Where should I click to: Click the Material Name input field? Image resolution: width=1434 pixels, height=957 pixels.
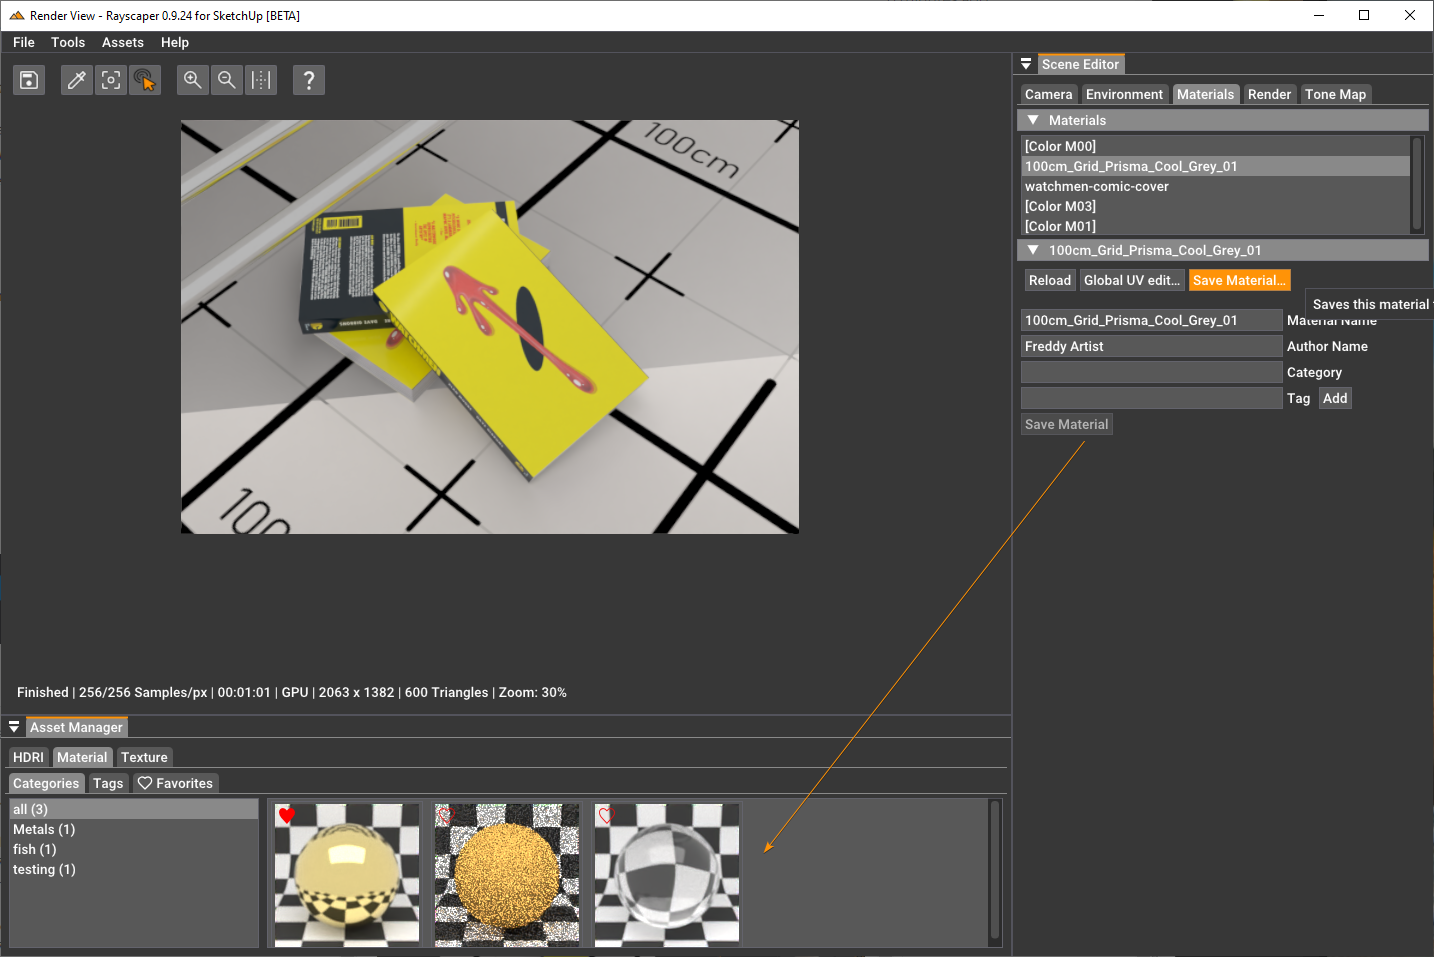tap(1151, 320)
